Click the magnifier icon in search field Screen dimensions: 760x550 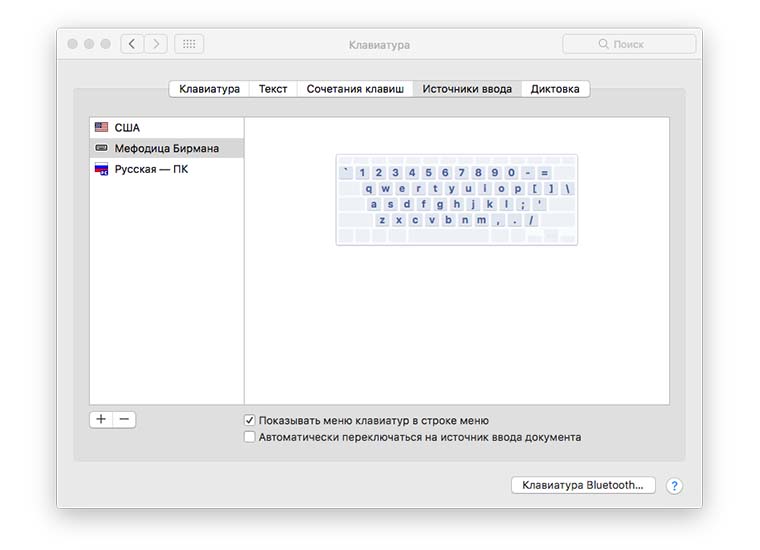603,44
